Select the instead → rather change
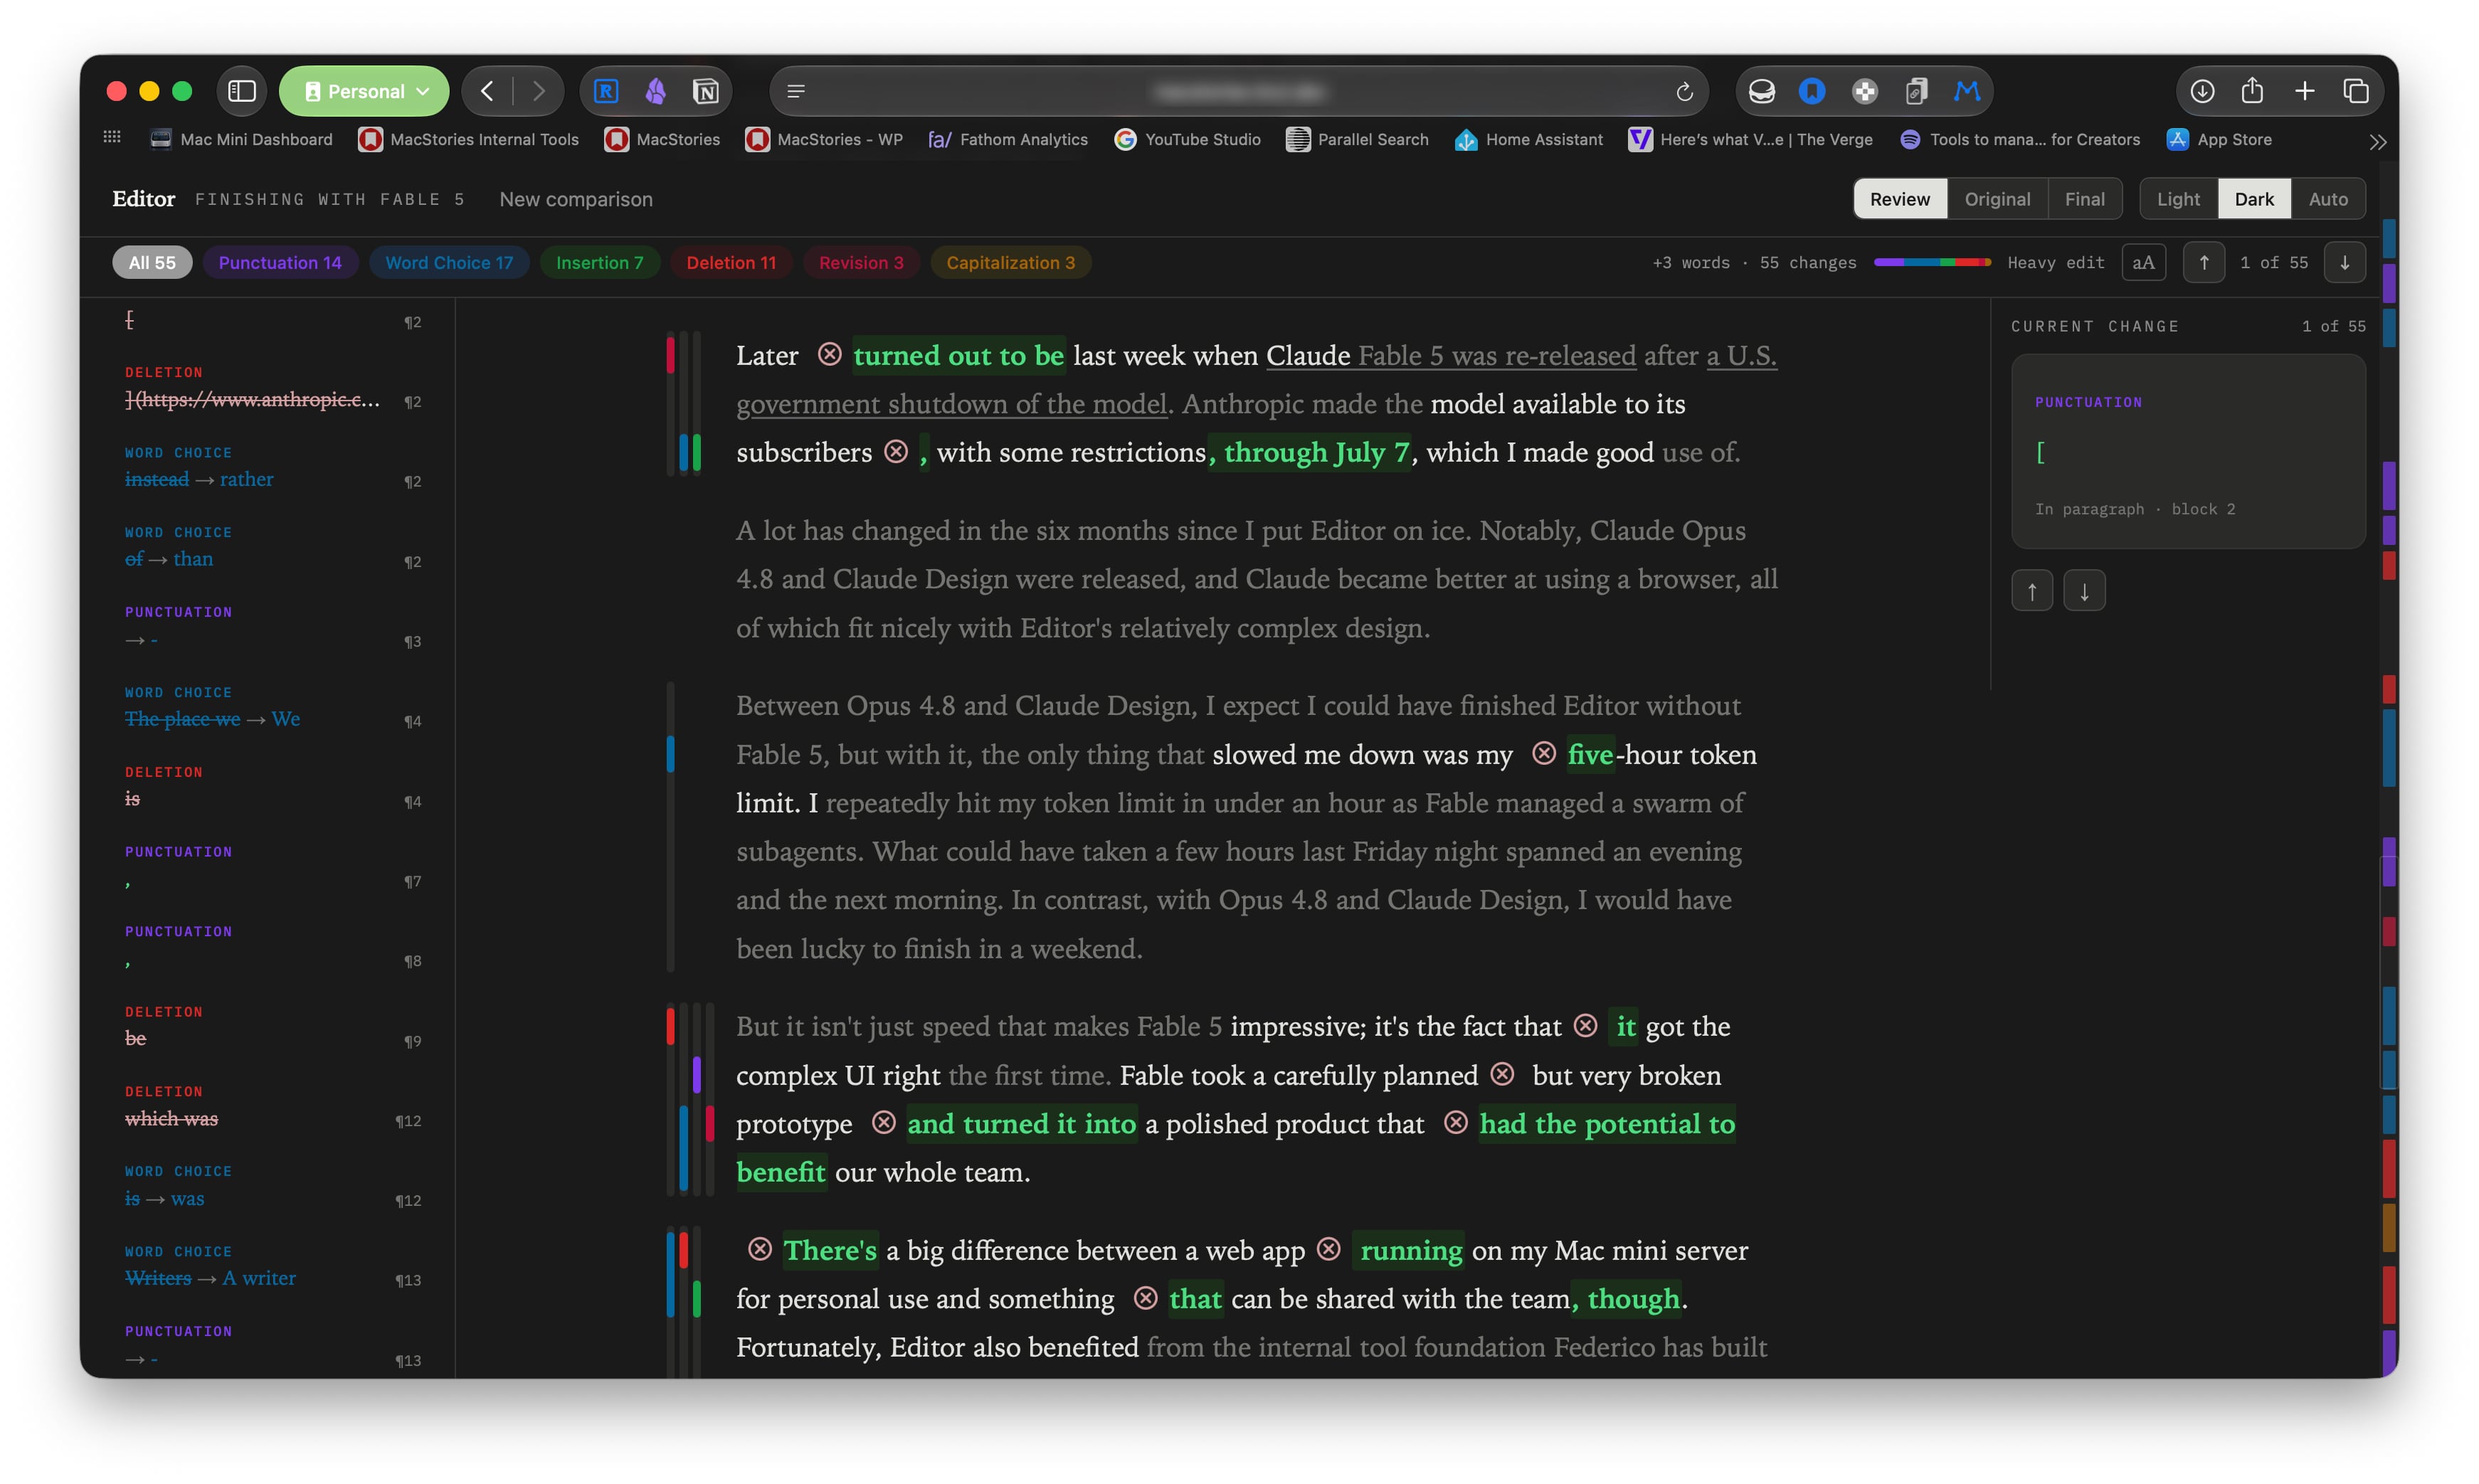Image resolution: width=2479 pixels, height=1484 pixels. [272, 468]
